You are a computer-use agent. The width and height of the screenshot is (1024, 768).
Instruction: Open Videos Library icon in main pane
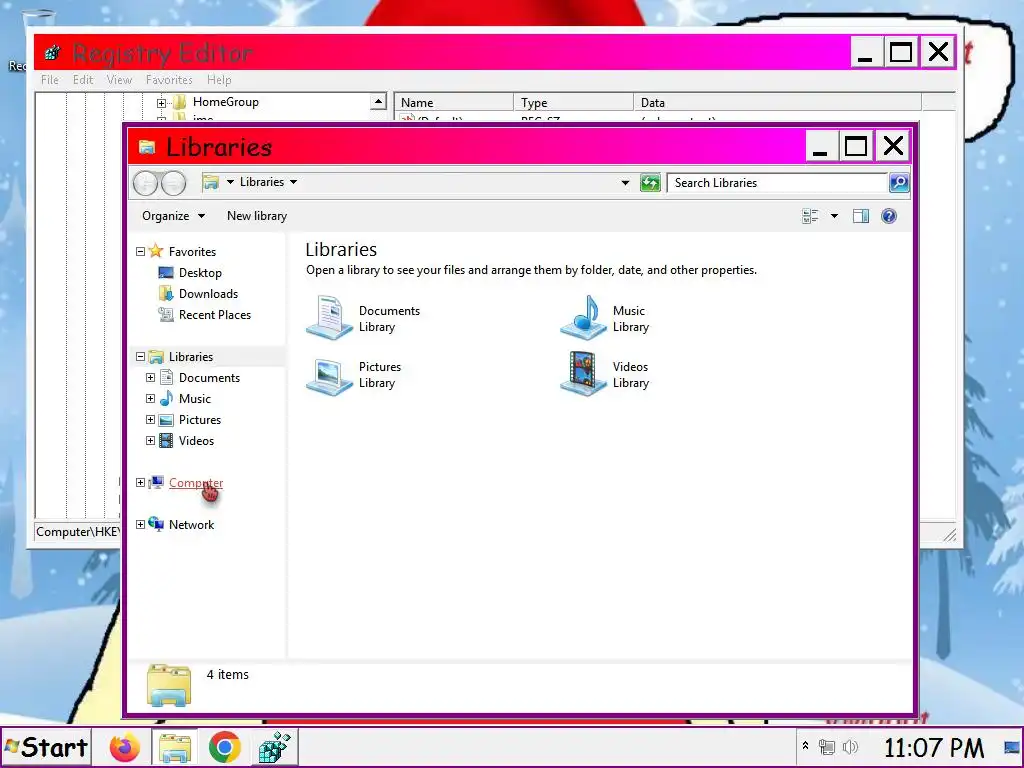point(583,374)
